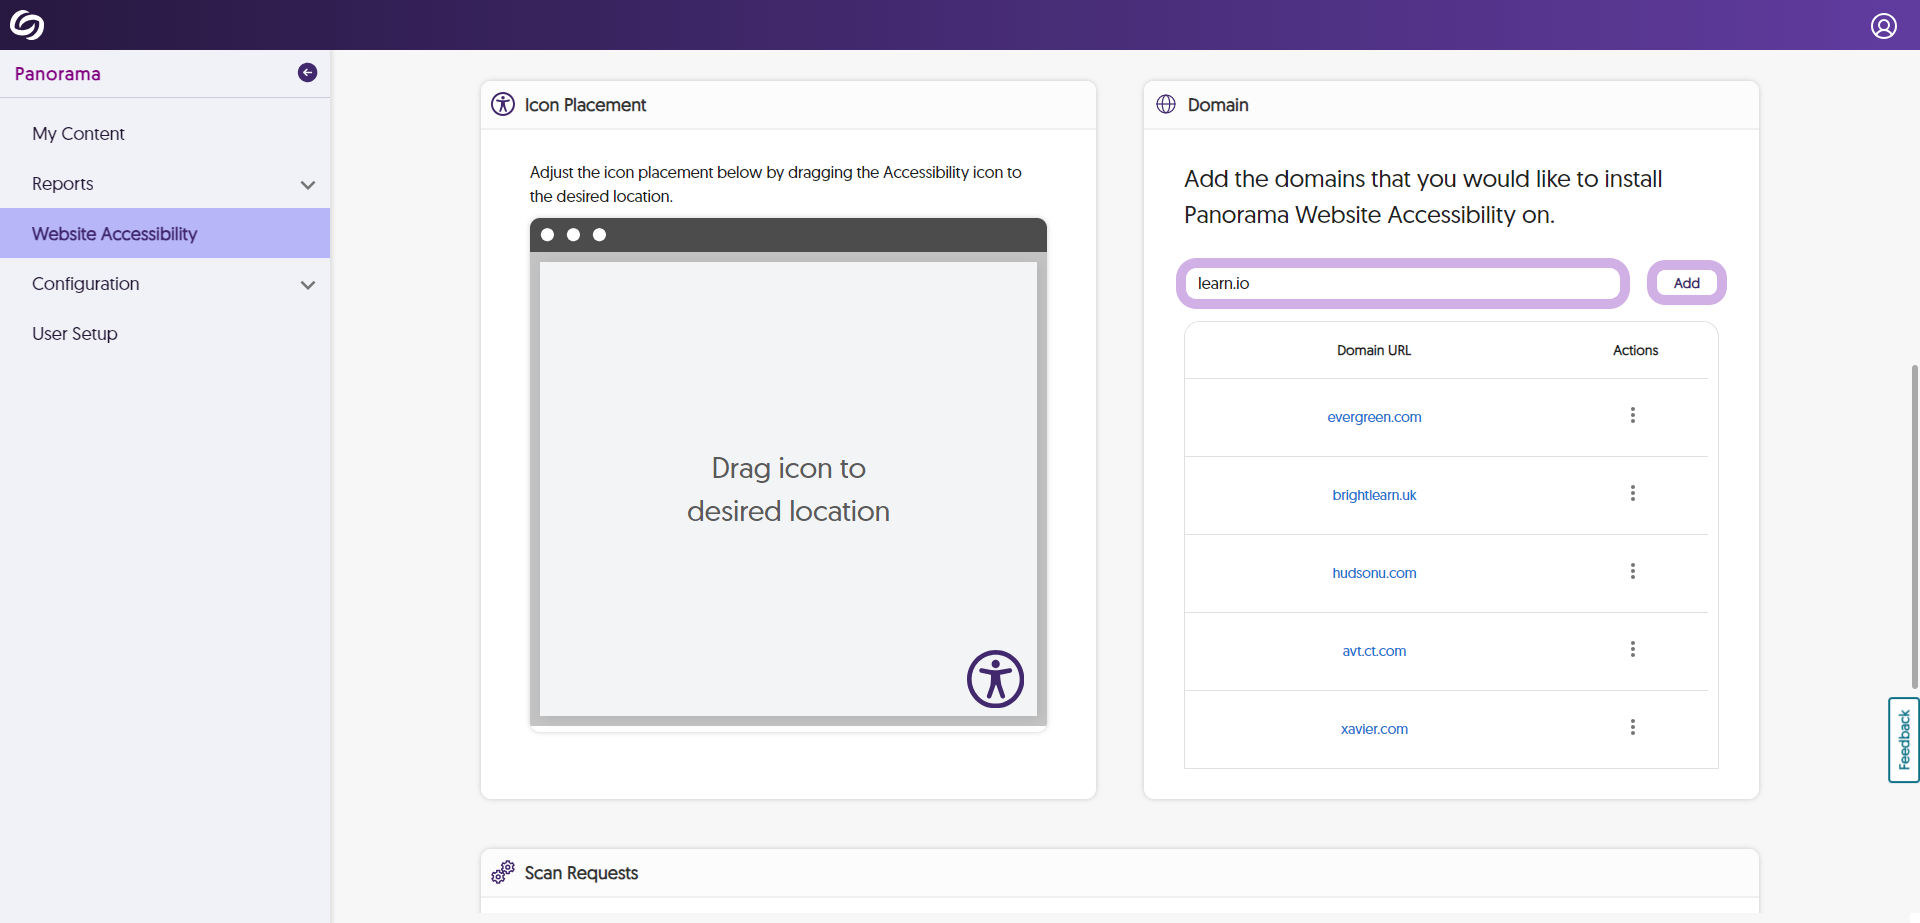1920x923 pixels.
Task: Open the brightlearn.uk domain link
Action: (1374, 495)
